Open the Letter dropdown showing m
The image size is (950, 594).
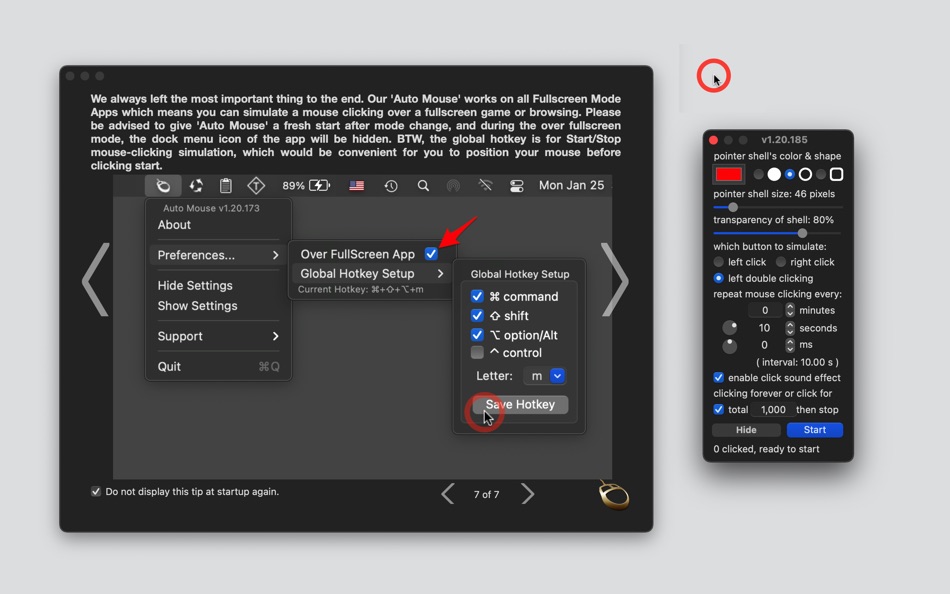pyautogui.click(x=544, y=376)
